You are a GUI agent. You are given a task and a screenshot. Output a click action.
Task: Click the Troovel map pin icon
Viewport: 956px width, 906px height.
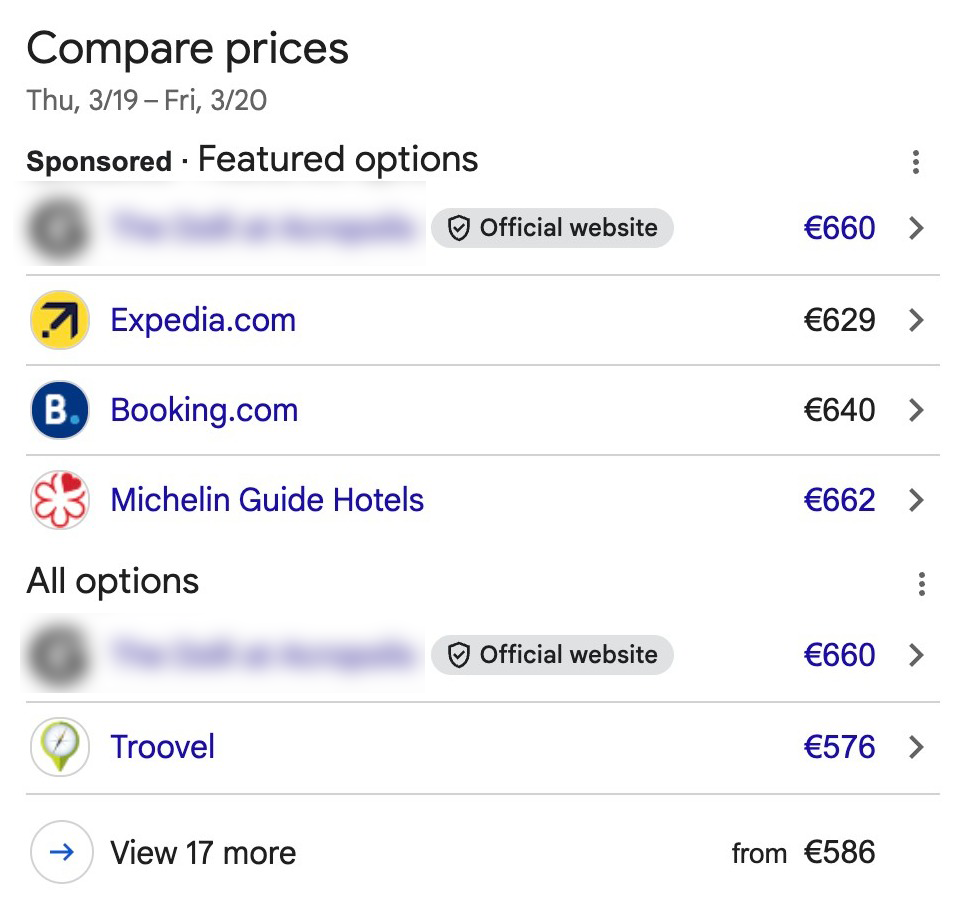[59, 747]
